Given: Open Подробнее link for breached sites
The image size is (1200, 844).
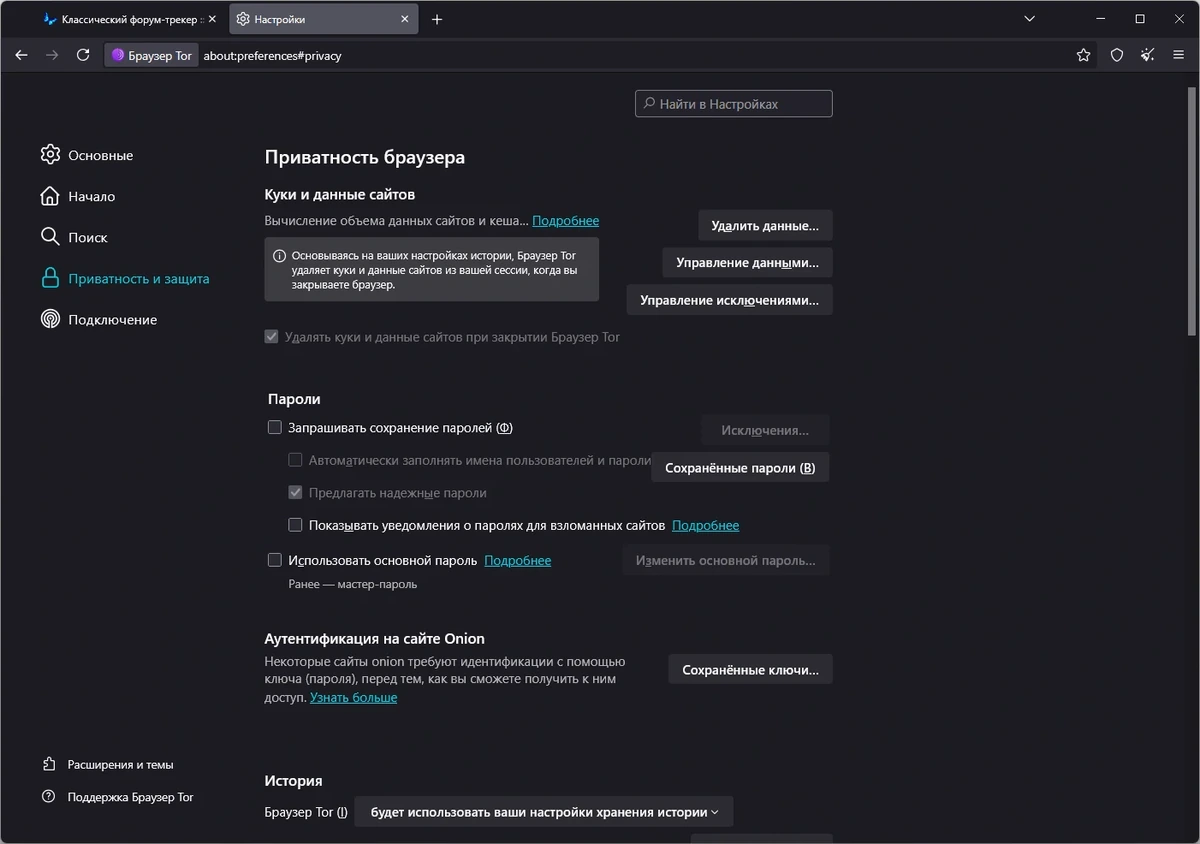Looking at the screenshot, I should tap(705, 525).
